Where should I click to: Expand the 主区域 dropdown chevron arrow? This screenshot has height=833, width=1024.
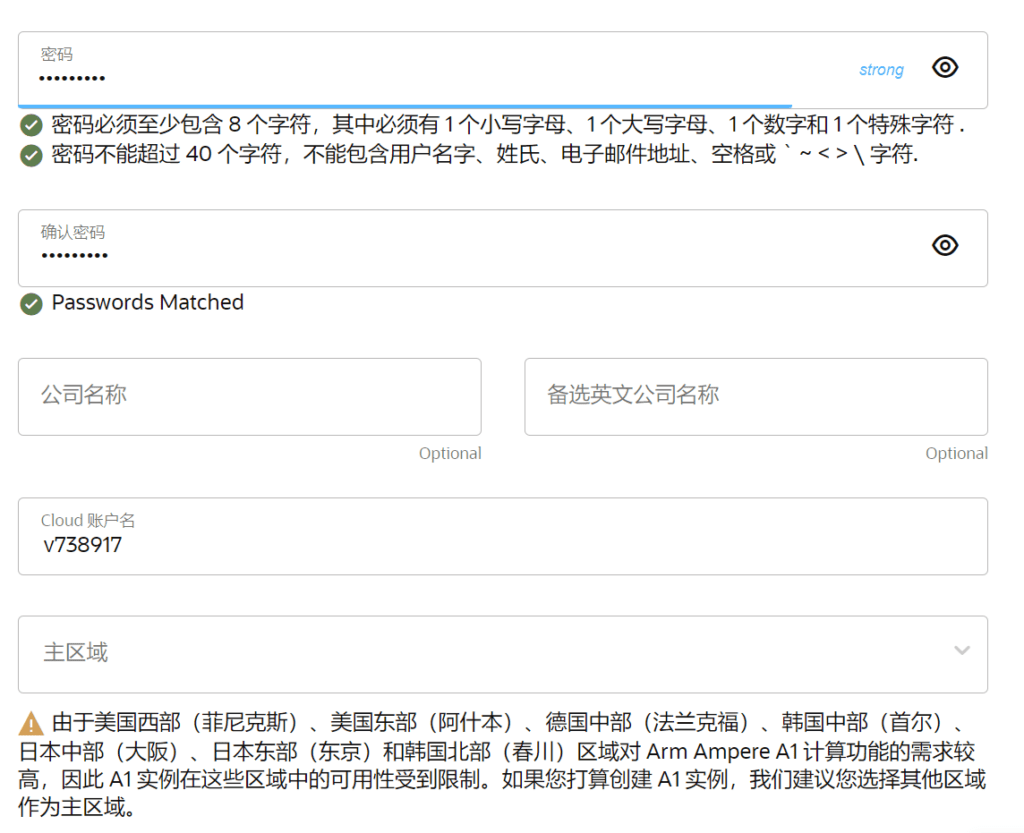(x=961, y=651)
